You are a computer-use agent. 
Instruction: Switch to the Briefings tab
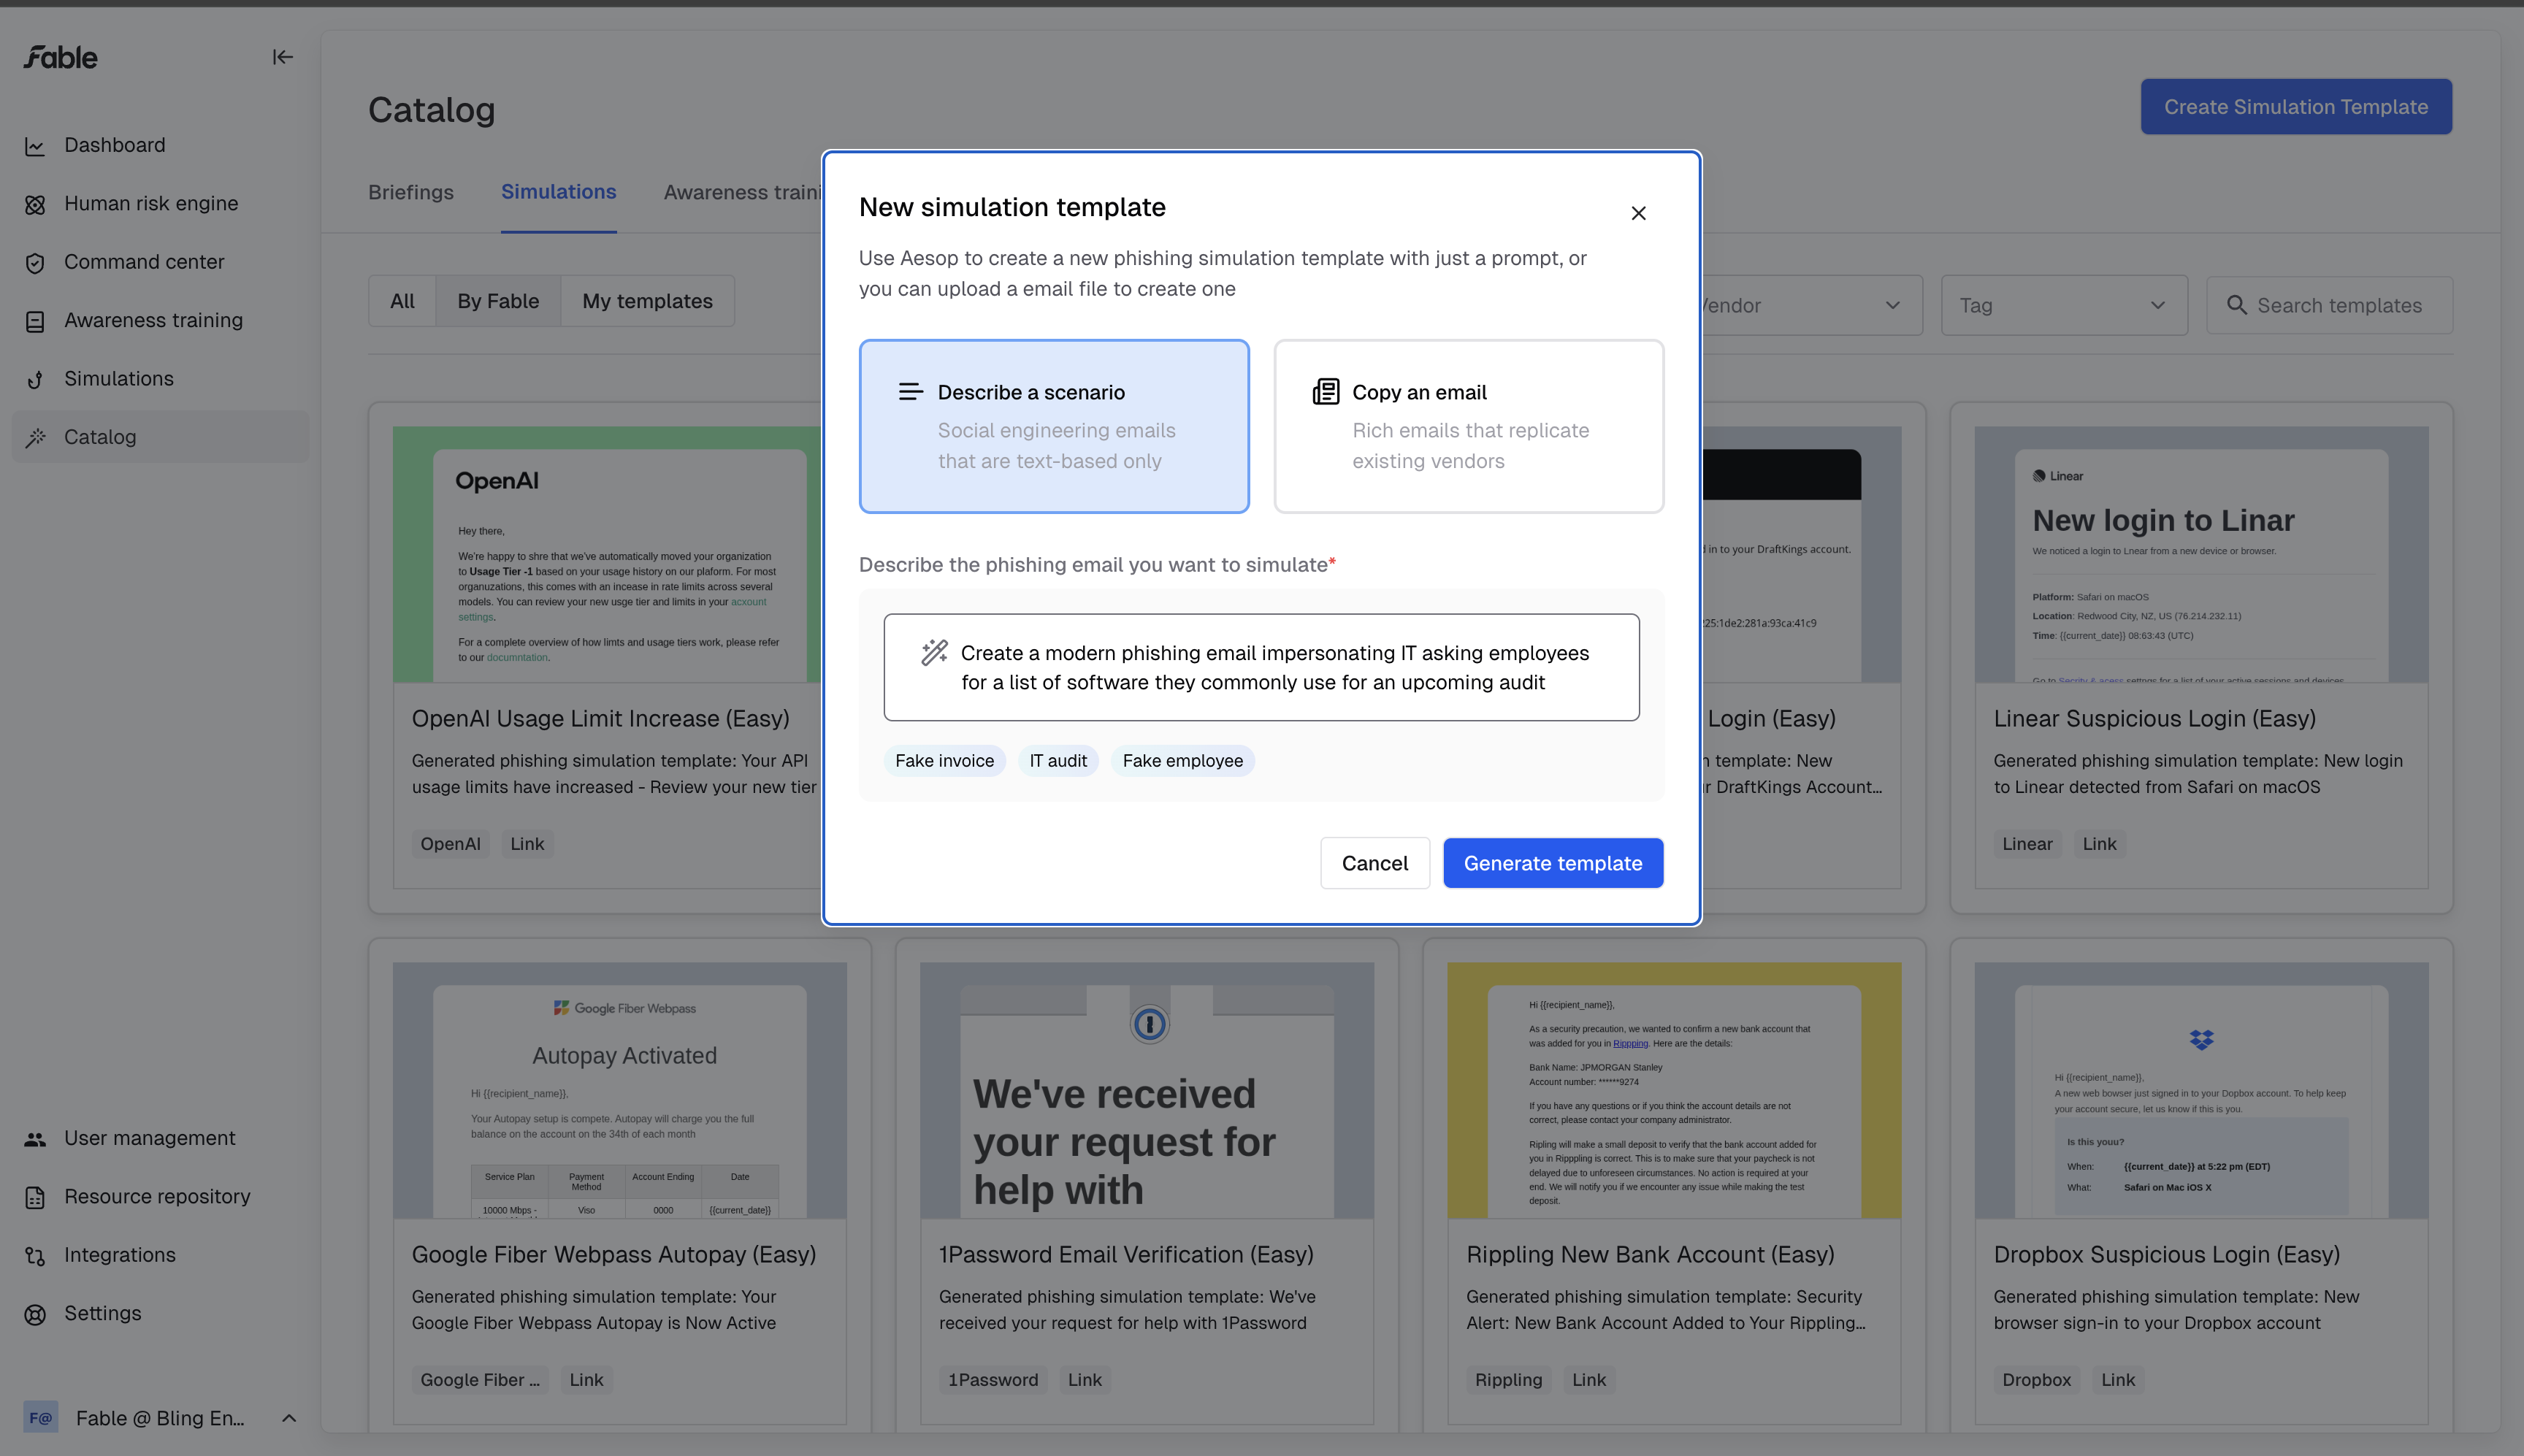click(x=411, y=192)
